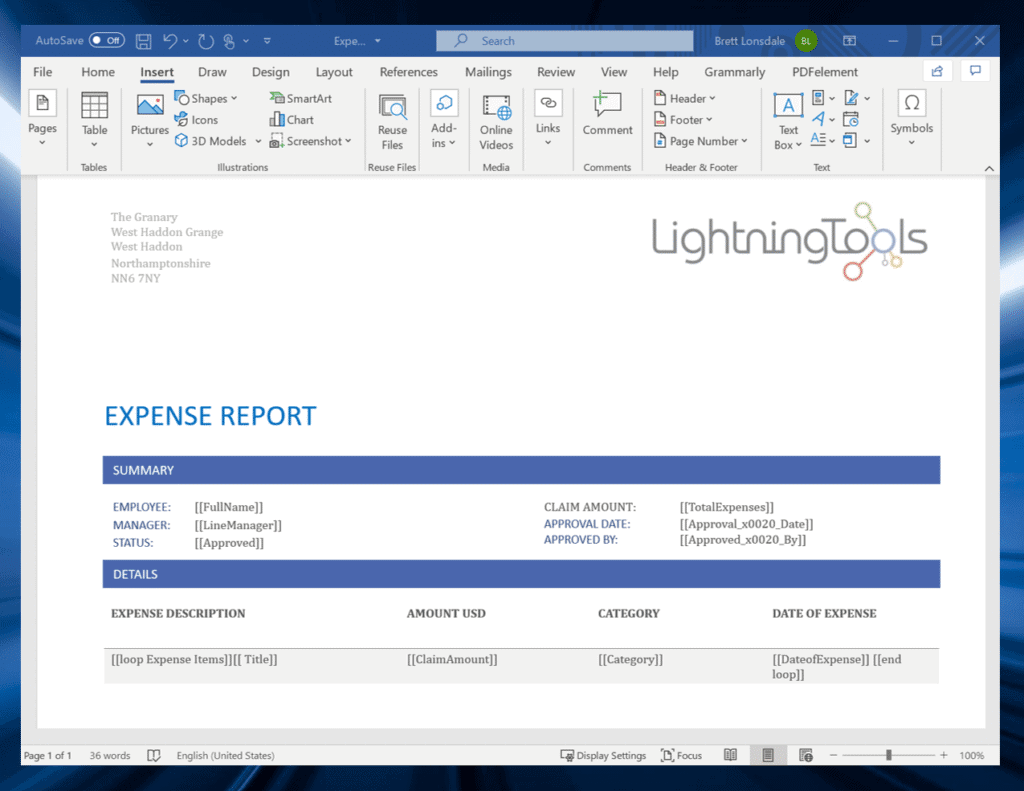Click the Search box in title bar

[x=564, y=41]
